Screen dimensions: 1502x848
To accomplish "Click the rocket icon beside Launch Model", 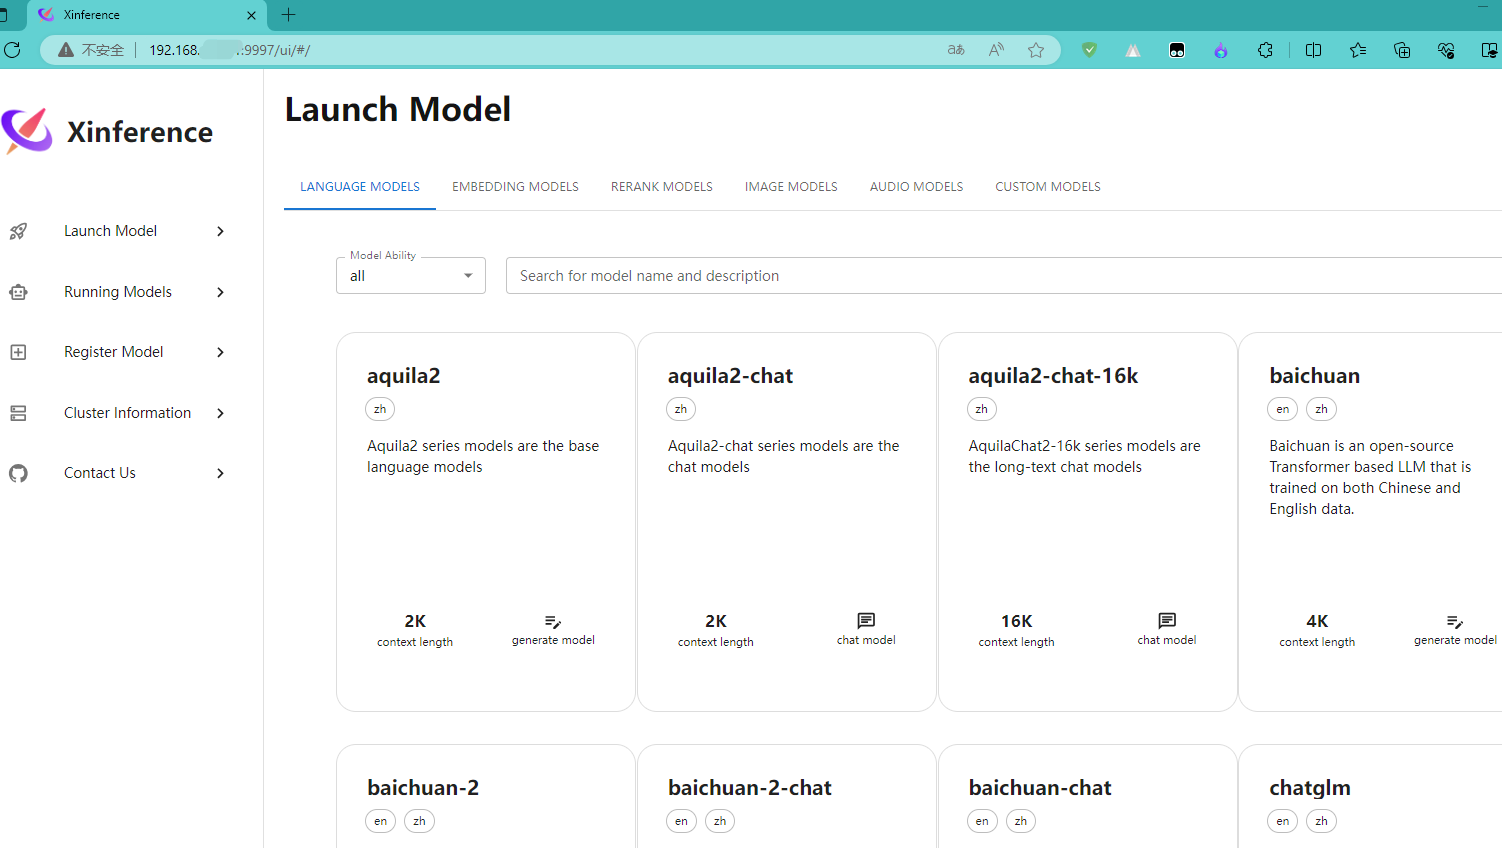I will point(18,231).
